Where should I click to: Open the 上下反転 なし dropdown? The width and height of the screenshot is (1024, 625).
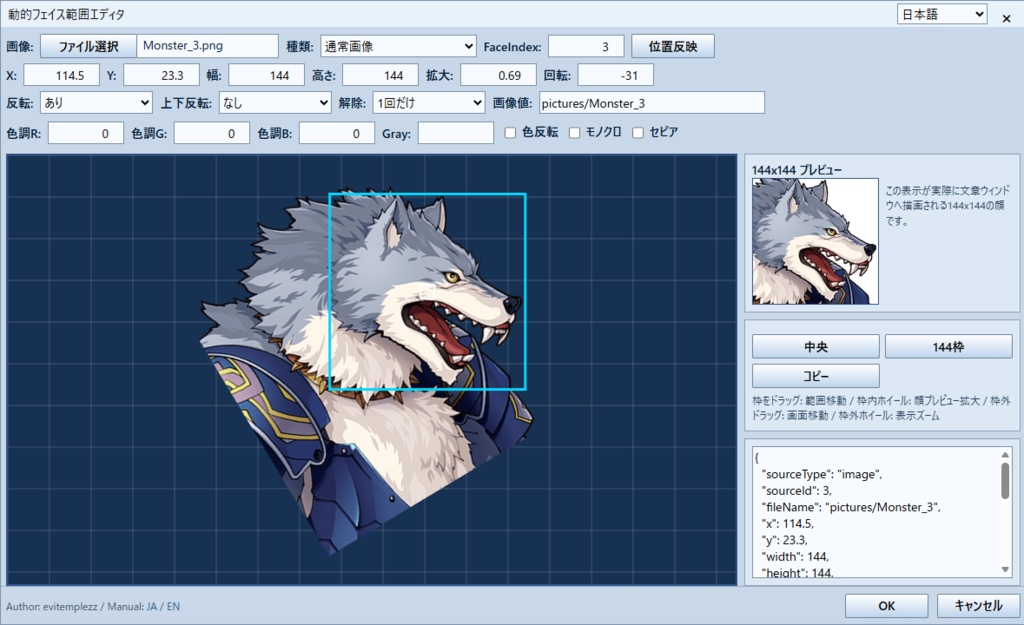coord(275,103)
